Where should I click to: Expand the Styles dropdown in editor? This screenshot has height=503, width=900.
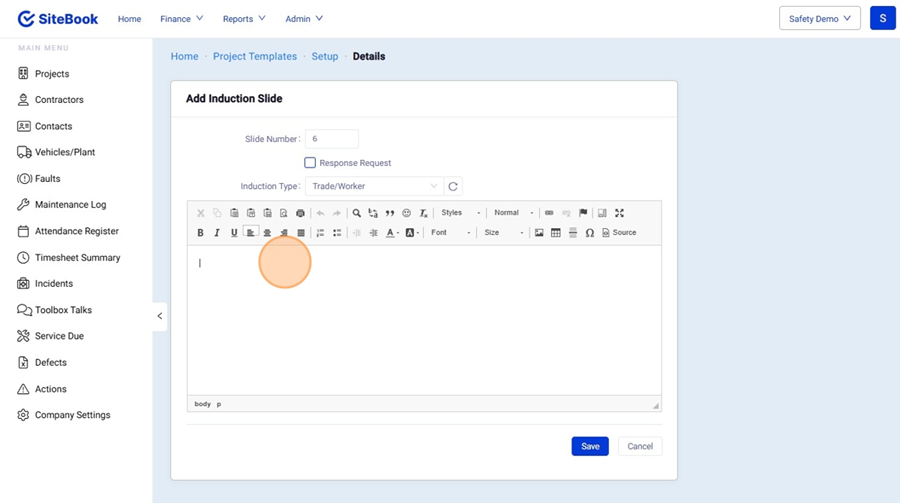click(x=460, y=213)
